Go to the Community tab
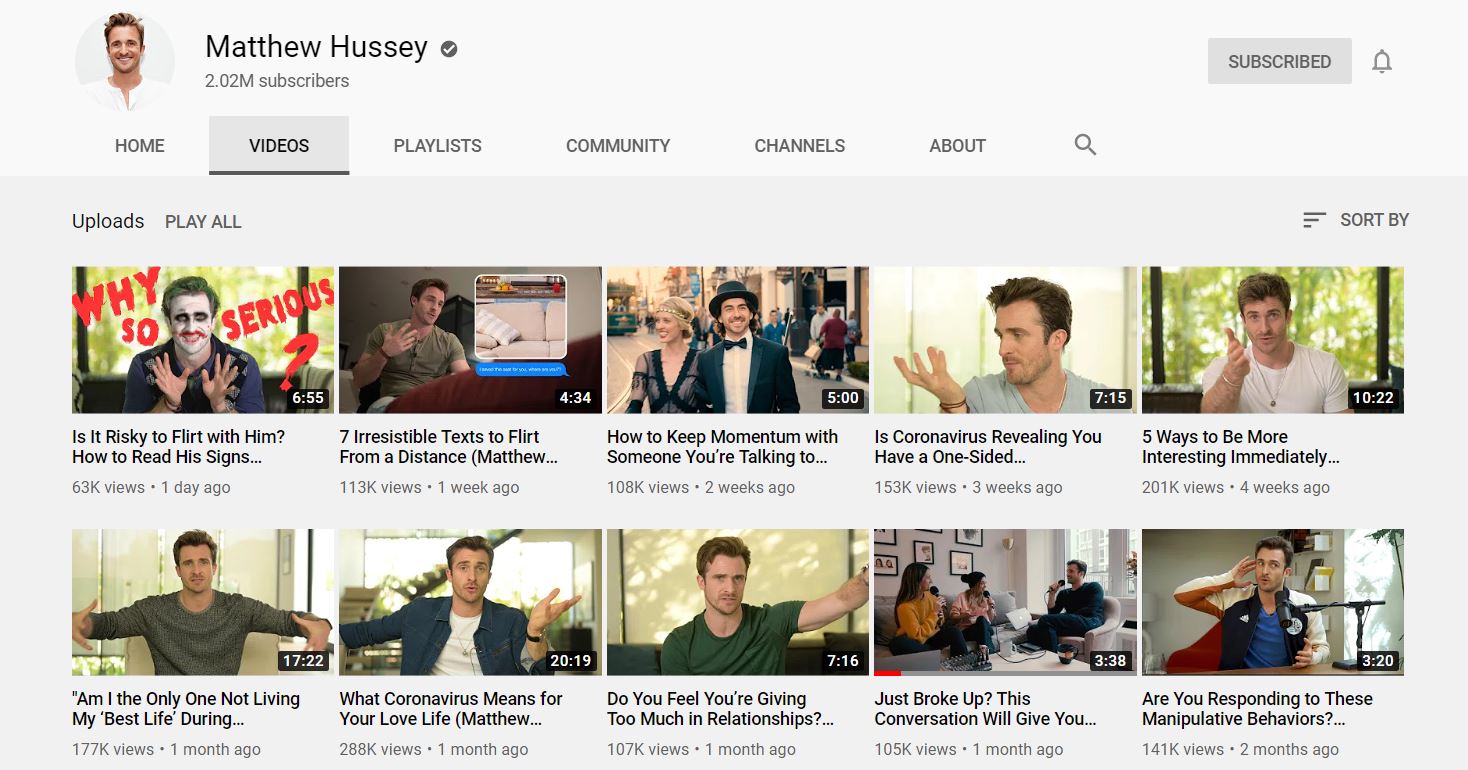Viewport: 1468px width, 770px height. [x=618, y=146]
